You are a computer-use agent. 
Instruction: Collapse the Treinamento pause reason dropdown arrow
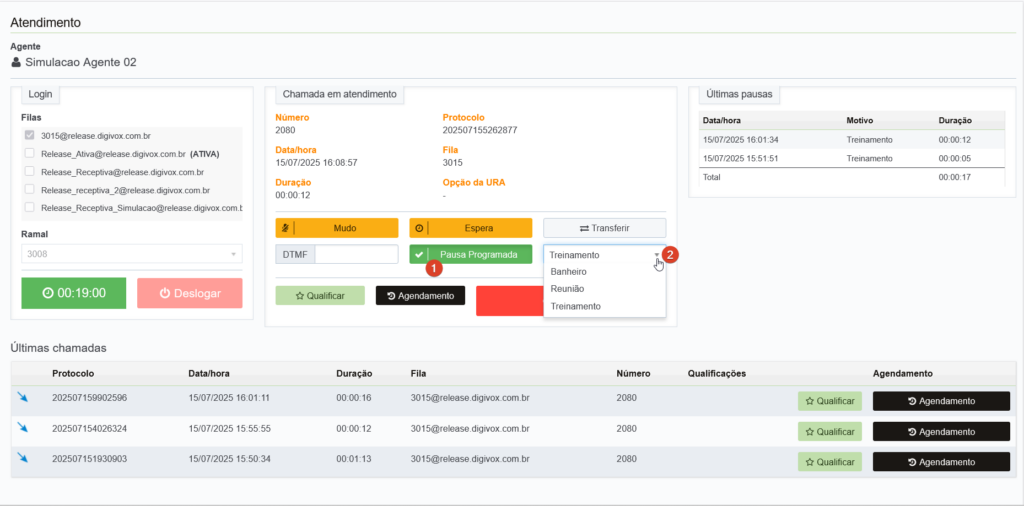point(657,255)
